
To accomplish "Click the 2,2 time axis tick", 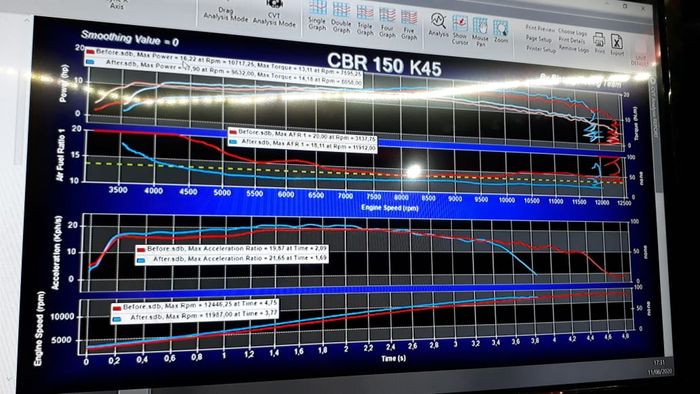I will [369, 347].
